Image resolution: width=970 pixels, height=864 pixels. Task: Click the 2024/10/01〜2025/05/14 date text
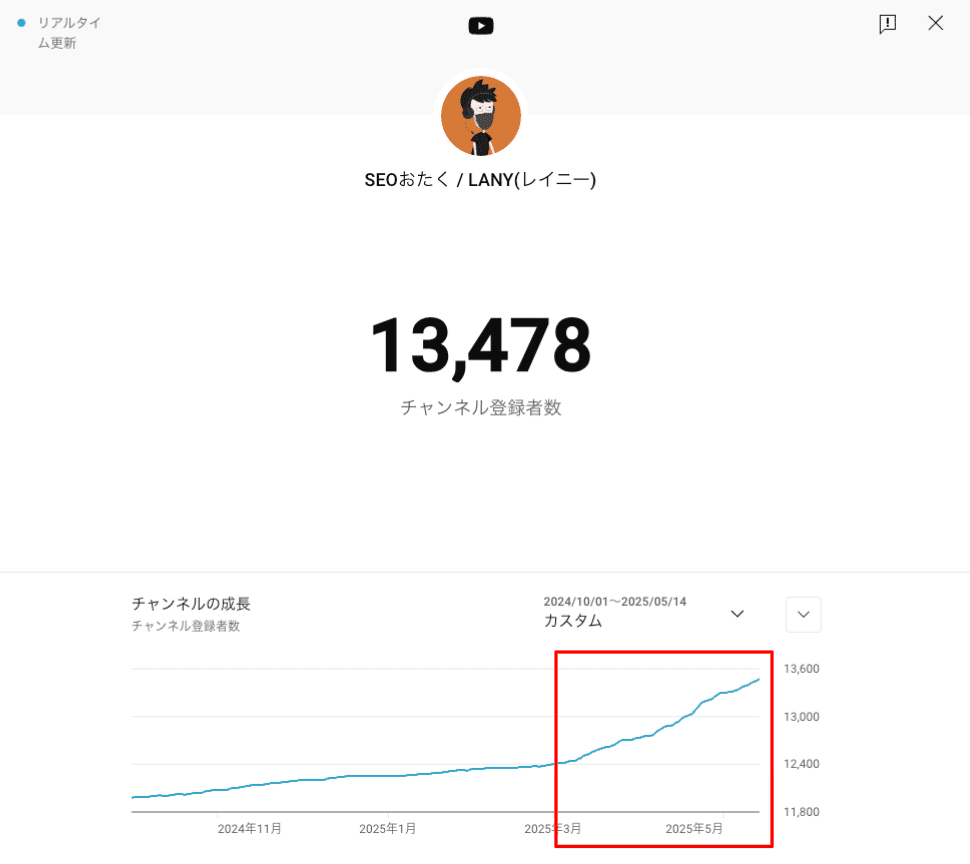[x=615, y=602]
